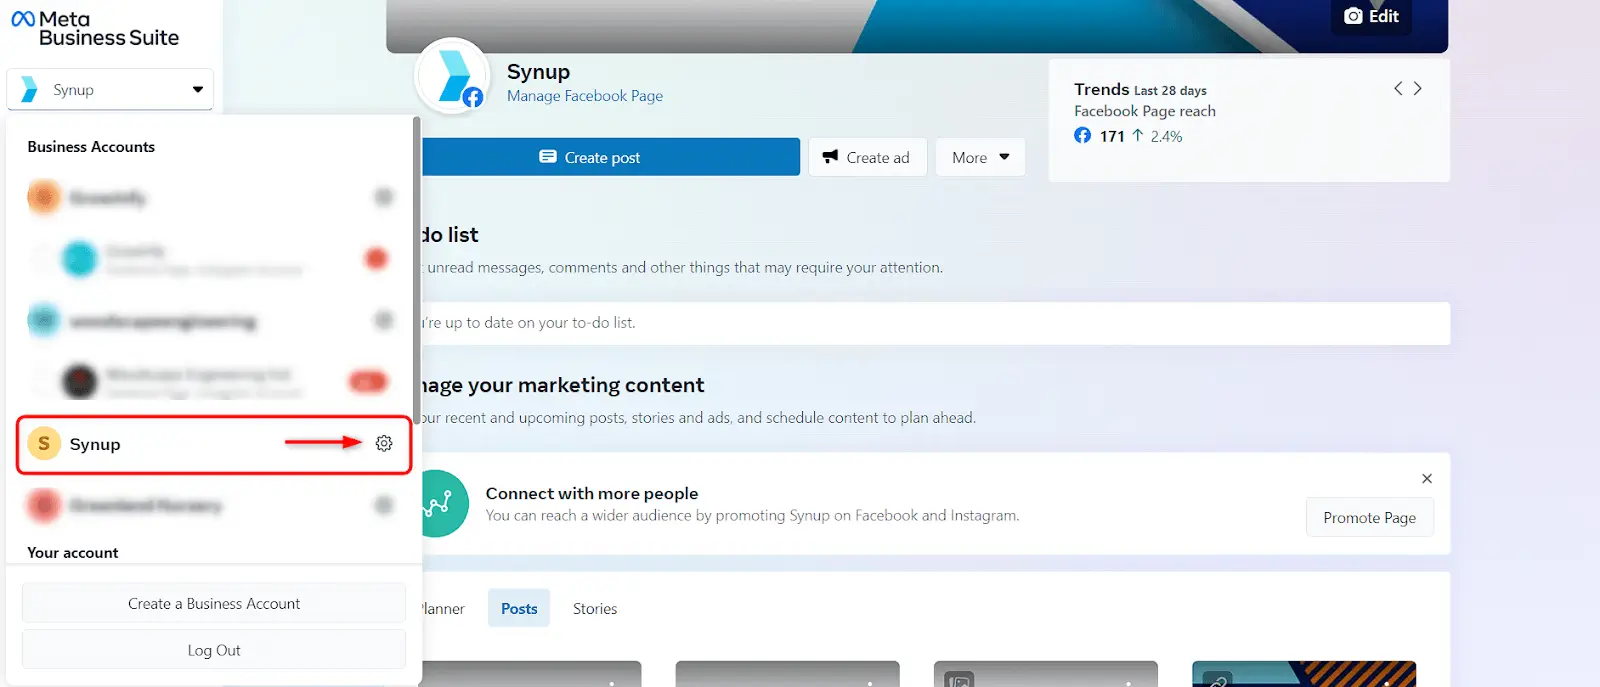Click the Business Accounts heading
This screenshot has height=687, width=1600.
91,146
